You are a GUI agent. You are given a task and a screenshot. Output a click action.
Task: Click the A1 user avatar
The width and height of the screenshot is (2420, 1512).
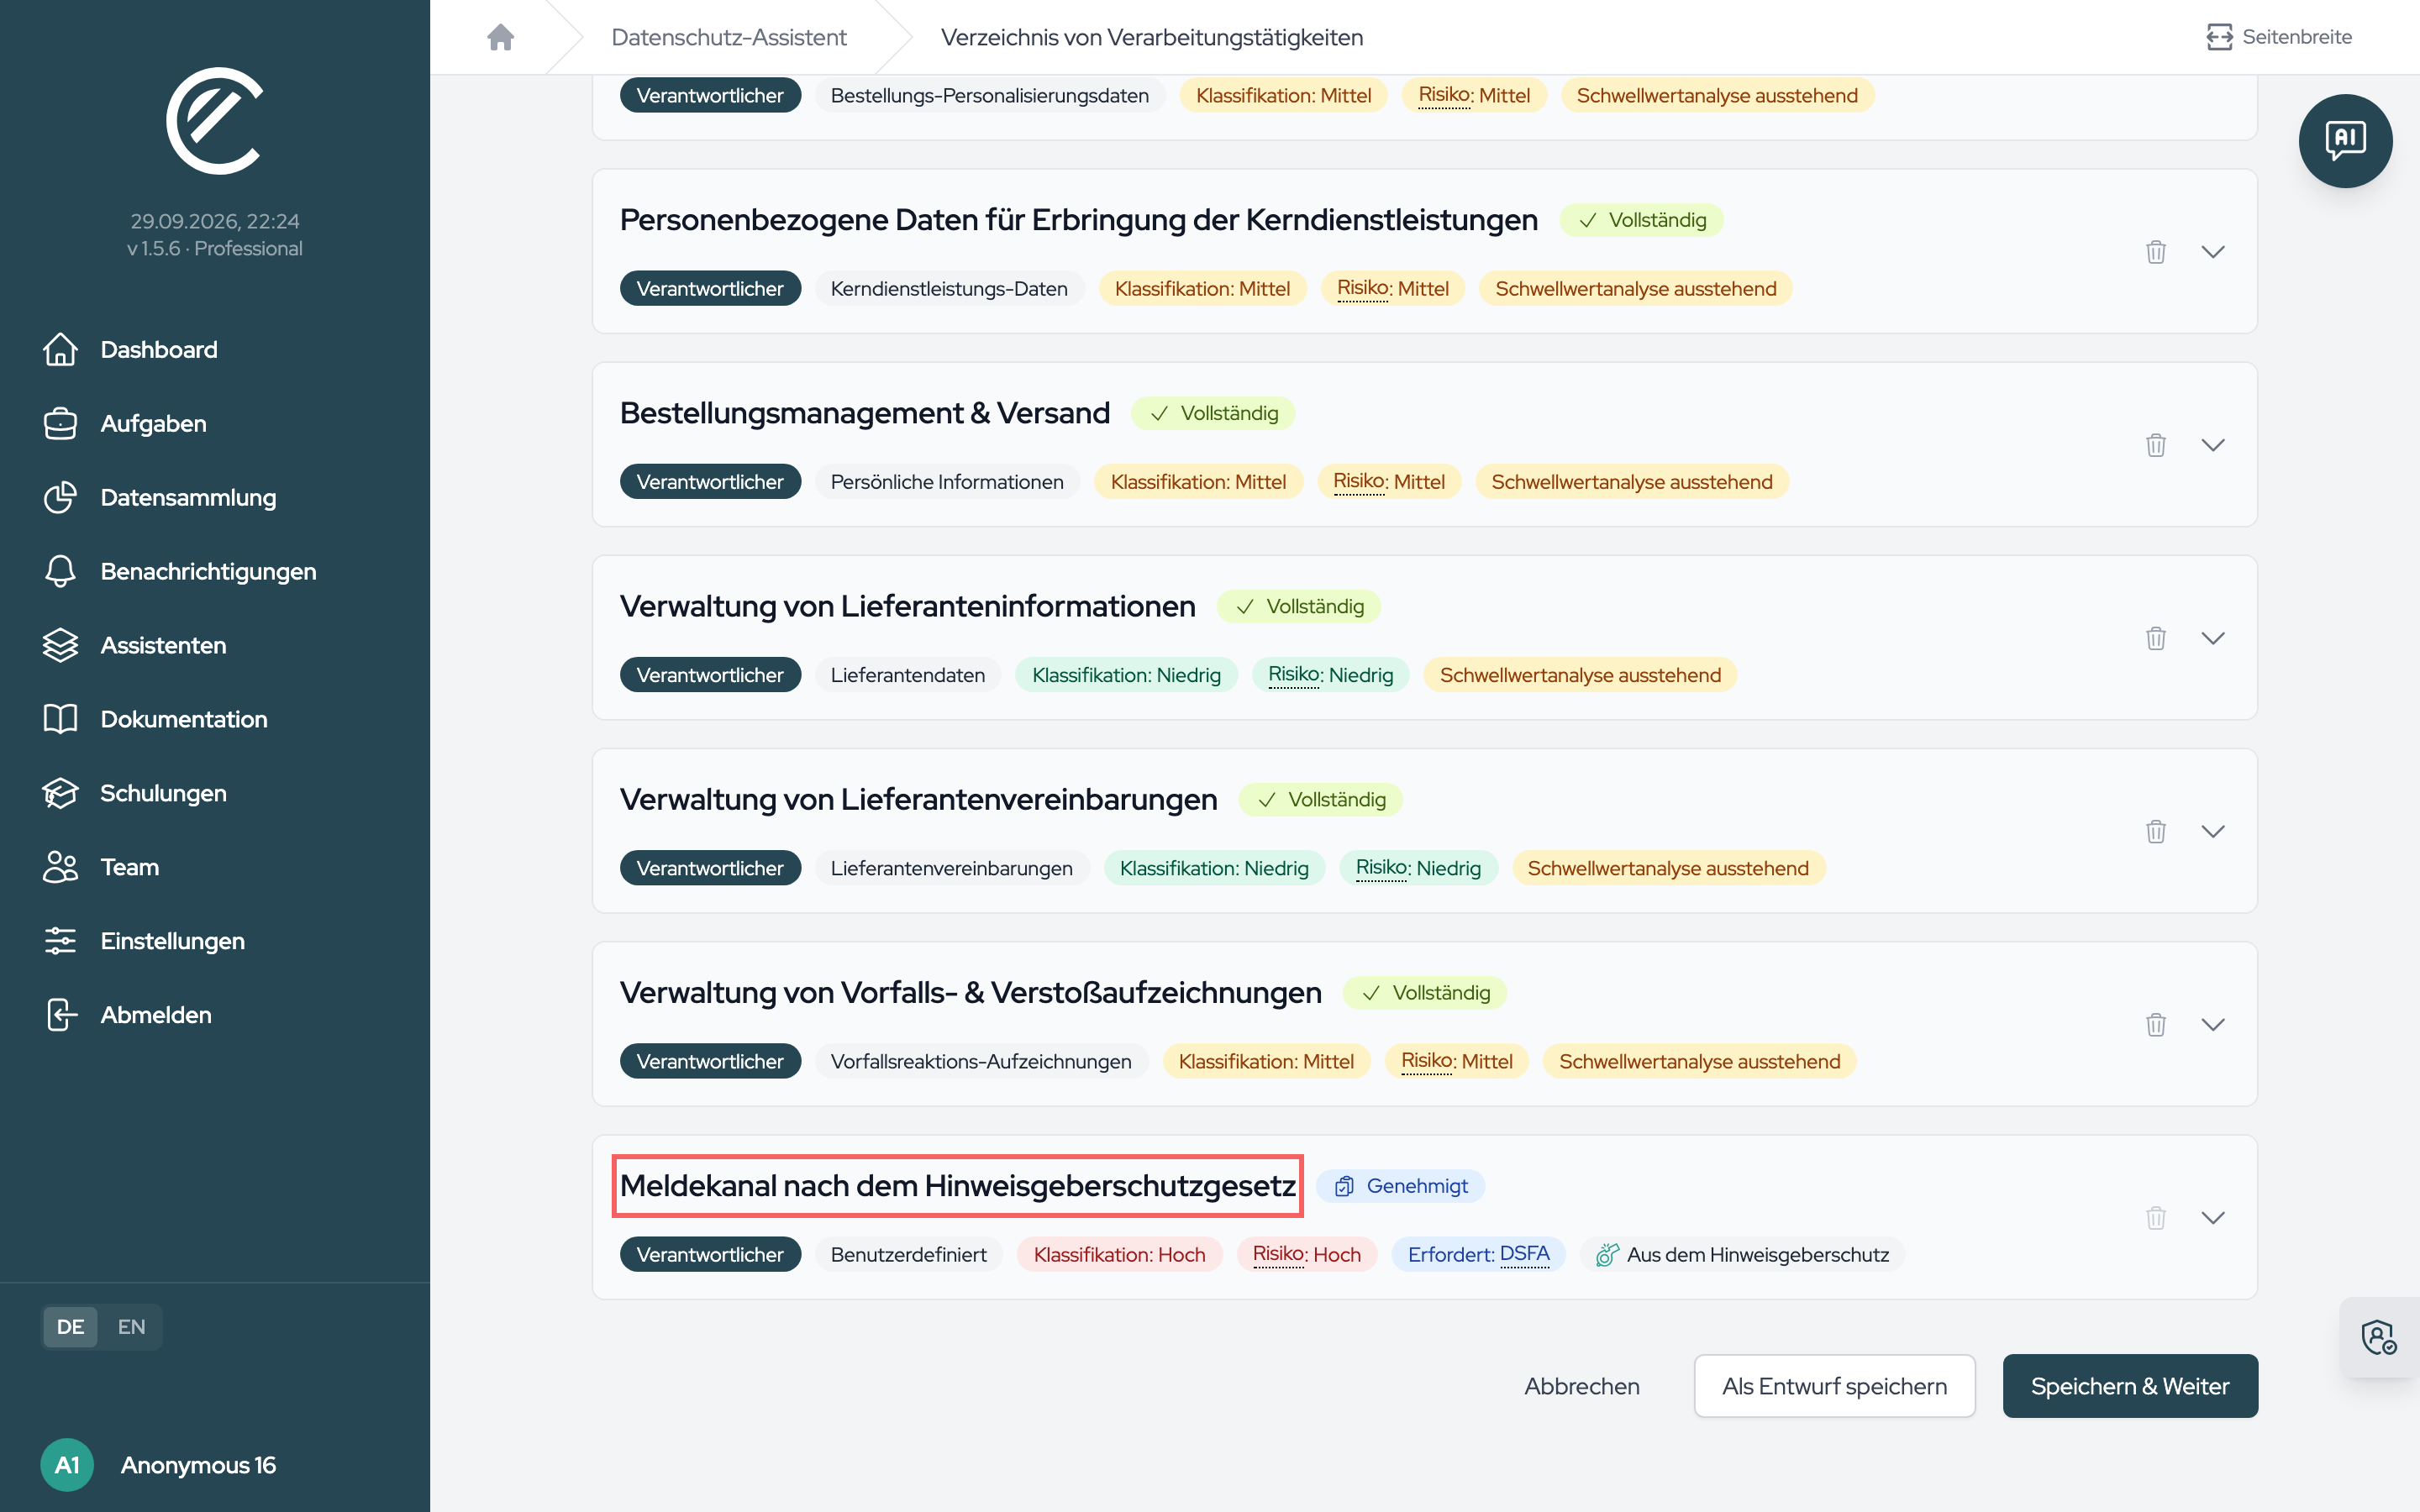click(x=67, y=1464)
